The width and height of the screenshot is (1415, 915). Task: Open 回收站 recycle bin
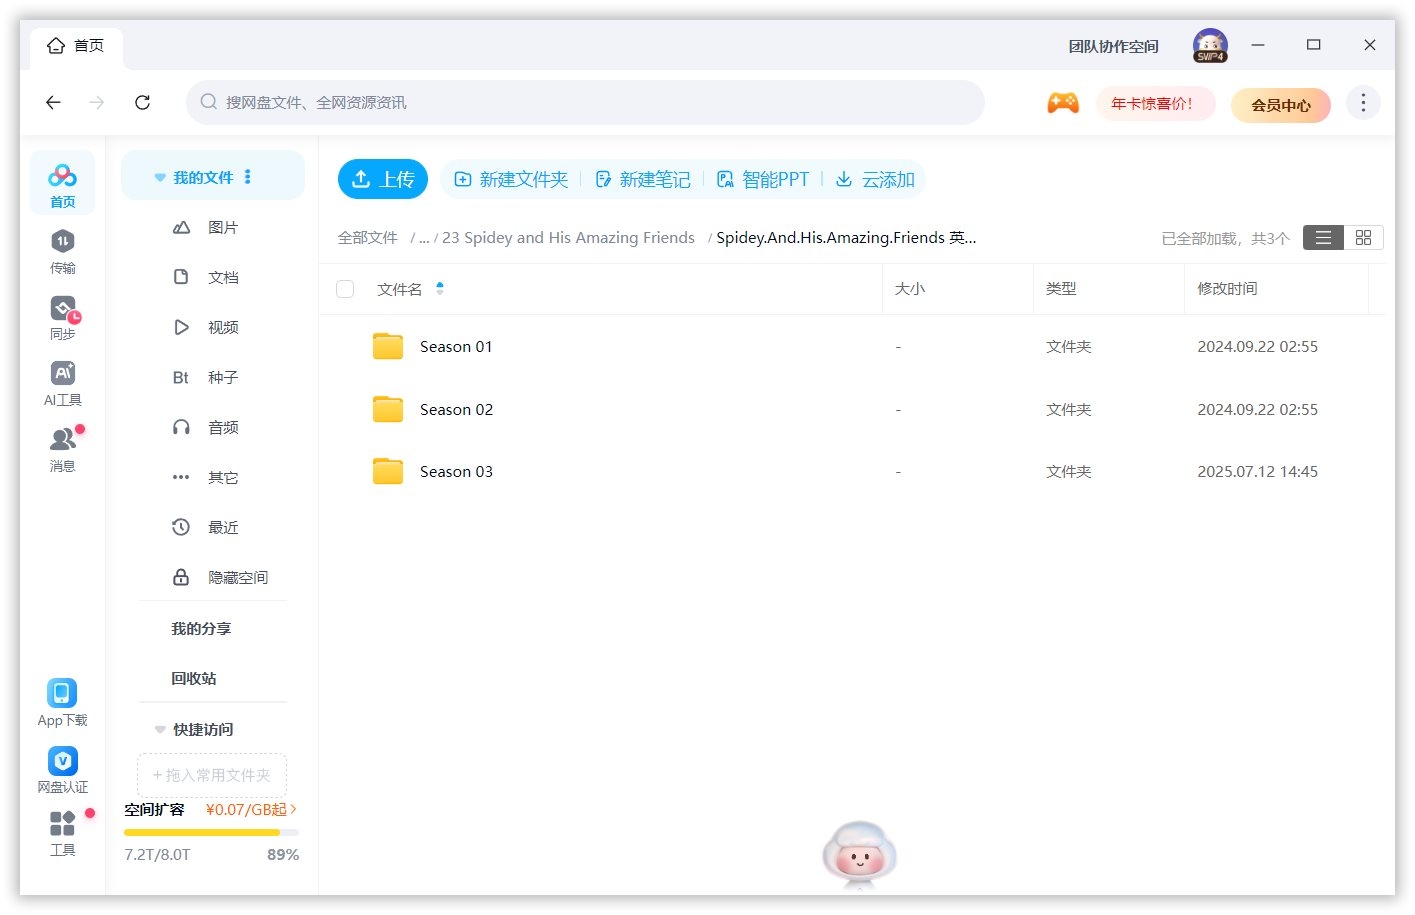(194, 678)
